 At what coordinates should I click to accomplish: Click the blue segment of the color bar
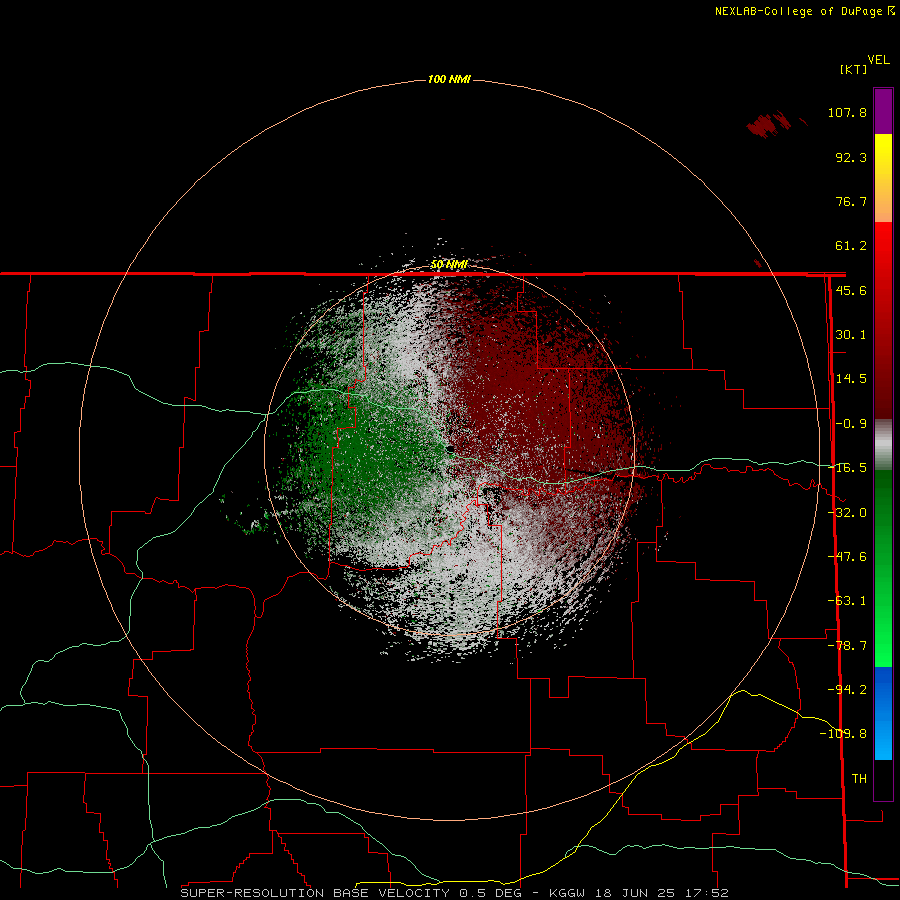pos(883,713)
